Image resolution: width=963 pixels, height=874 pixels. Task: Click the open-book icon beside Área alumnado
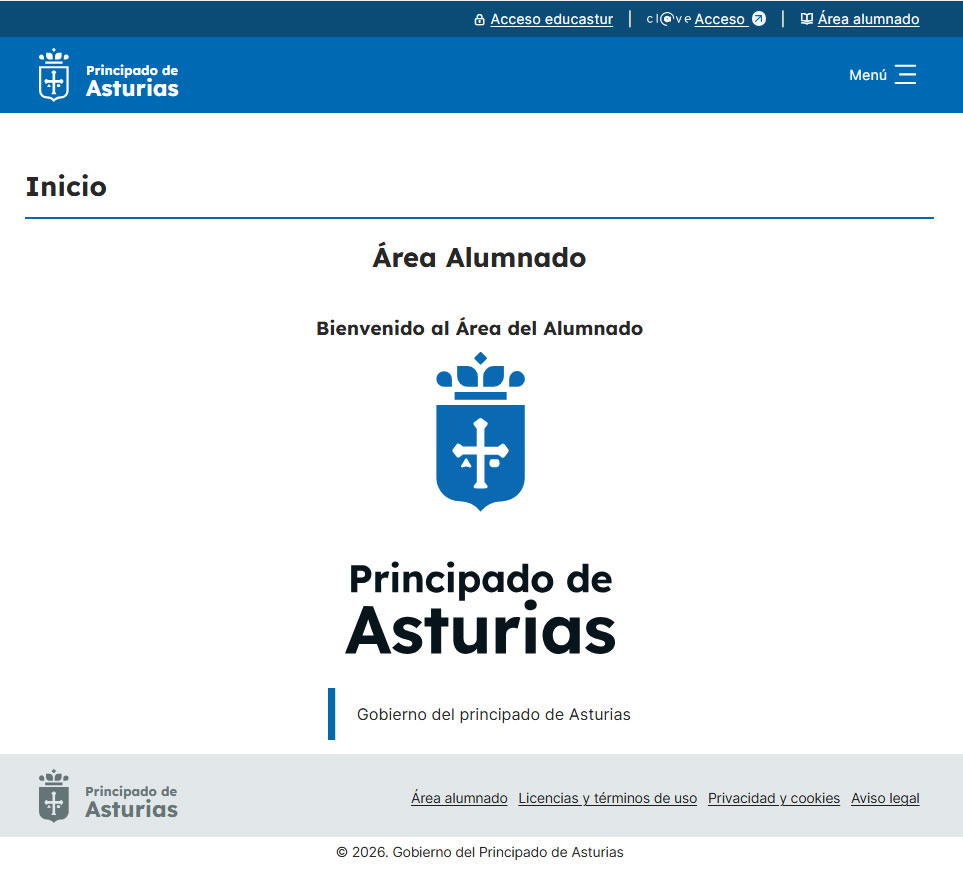[x=805, y=19]
